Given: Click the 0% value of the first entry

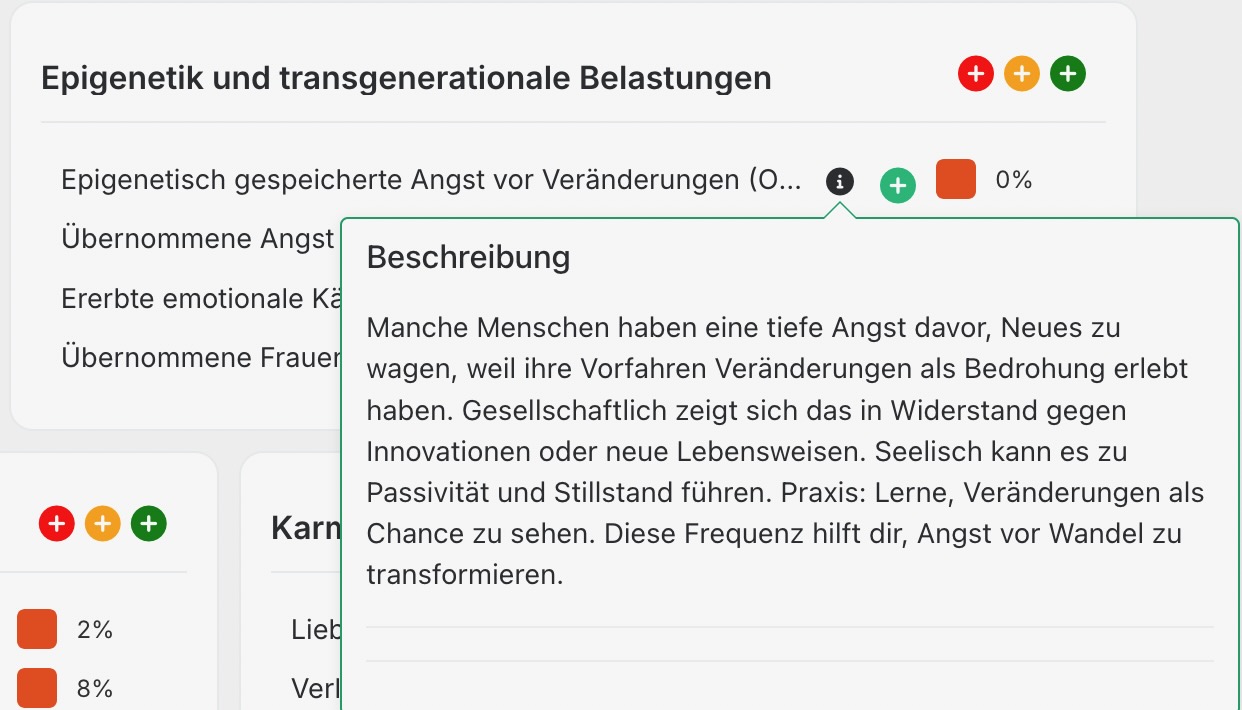Looking at the screenshot, I should point(1013,180).
